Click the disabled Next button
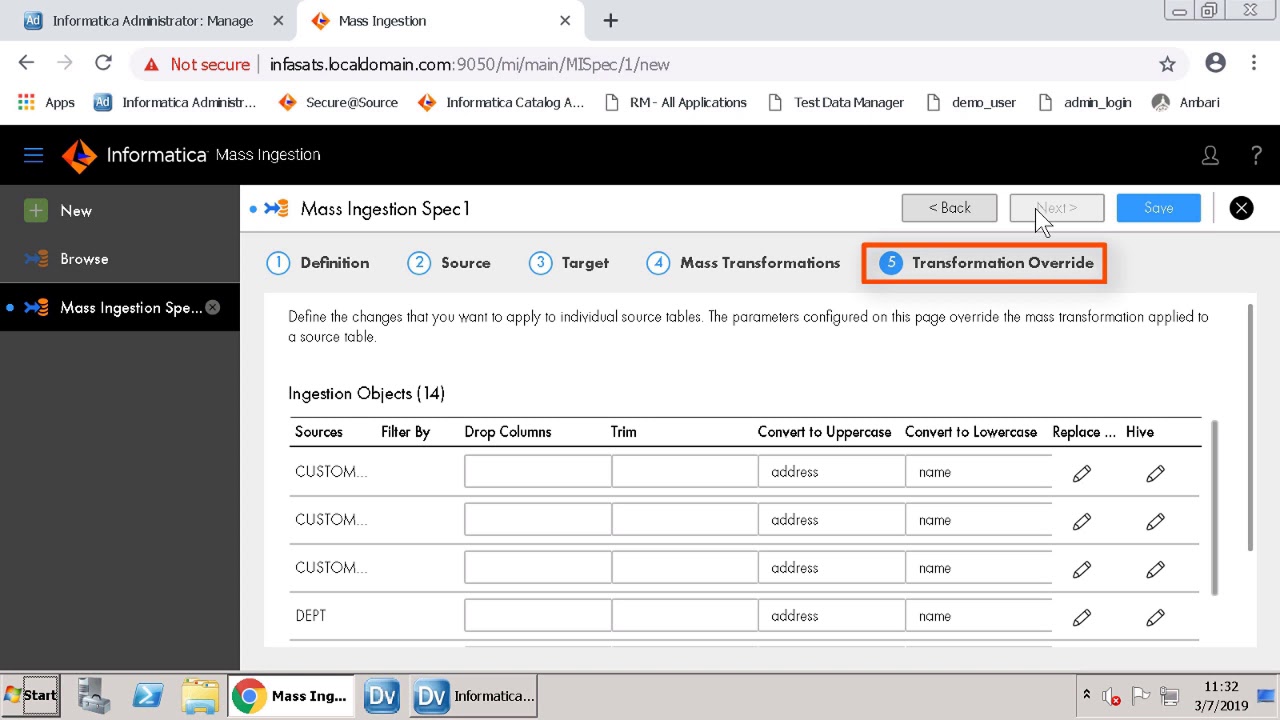 coord(1056,208)
